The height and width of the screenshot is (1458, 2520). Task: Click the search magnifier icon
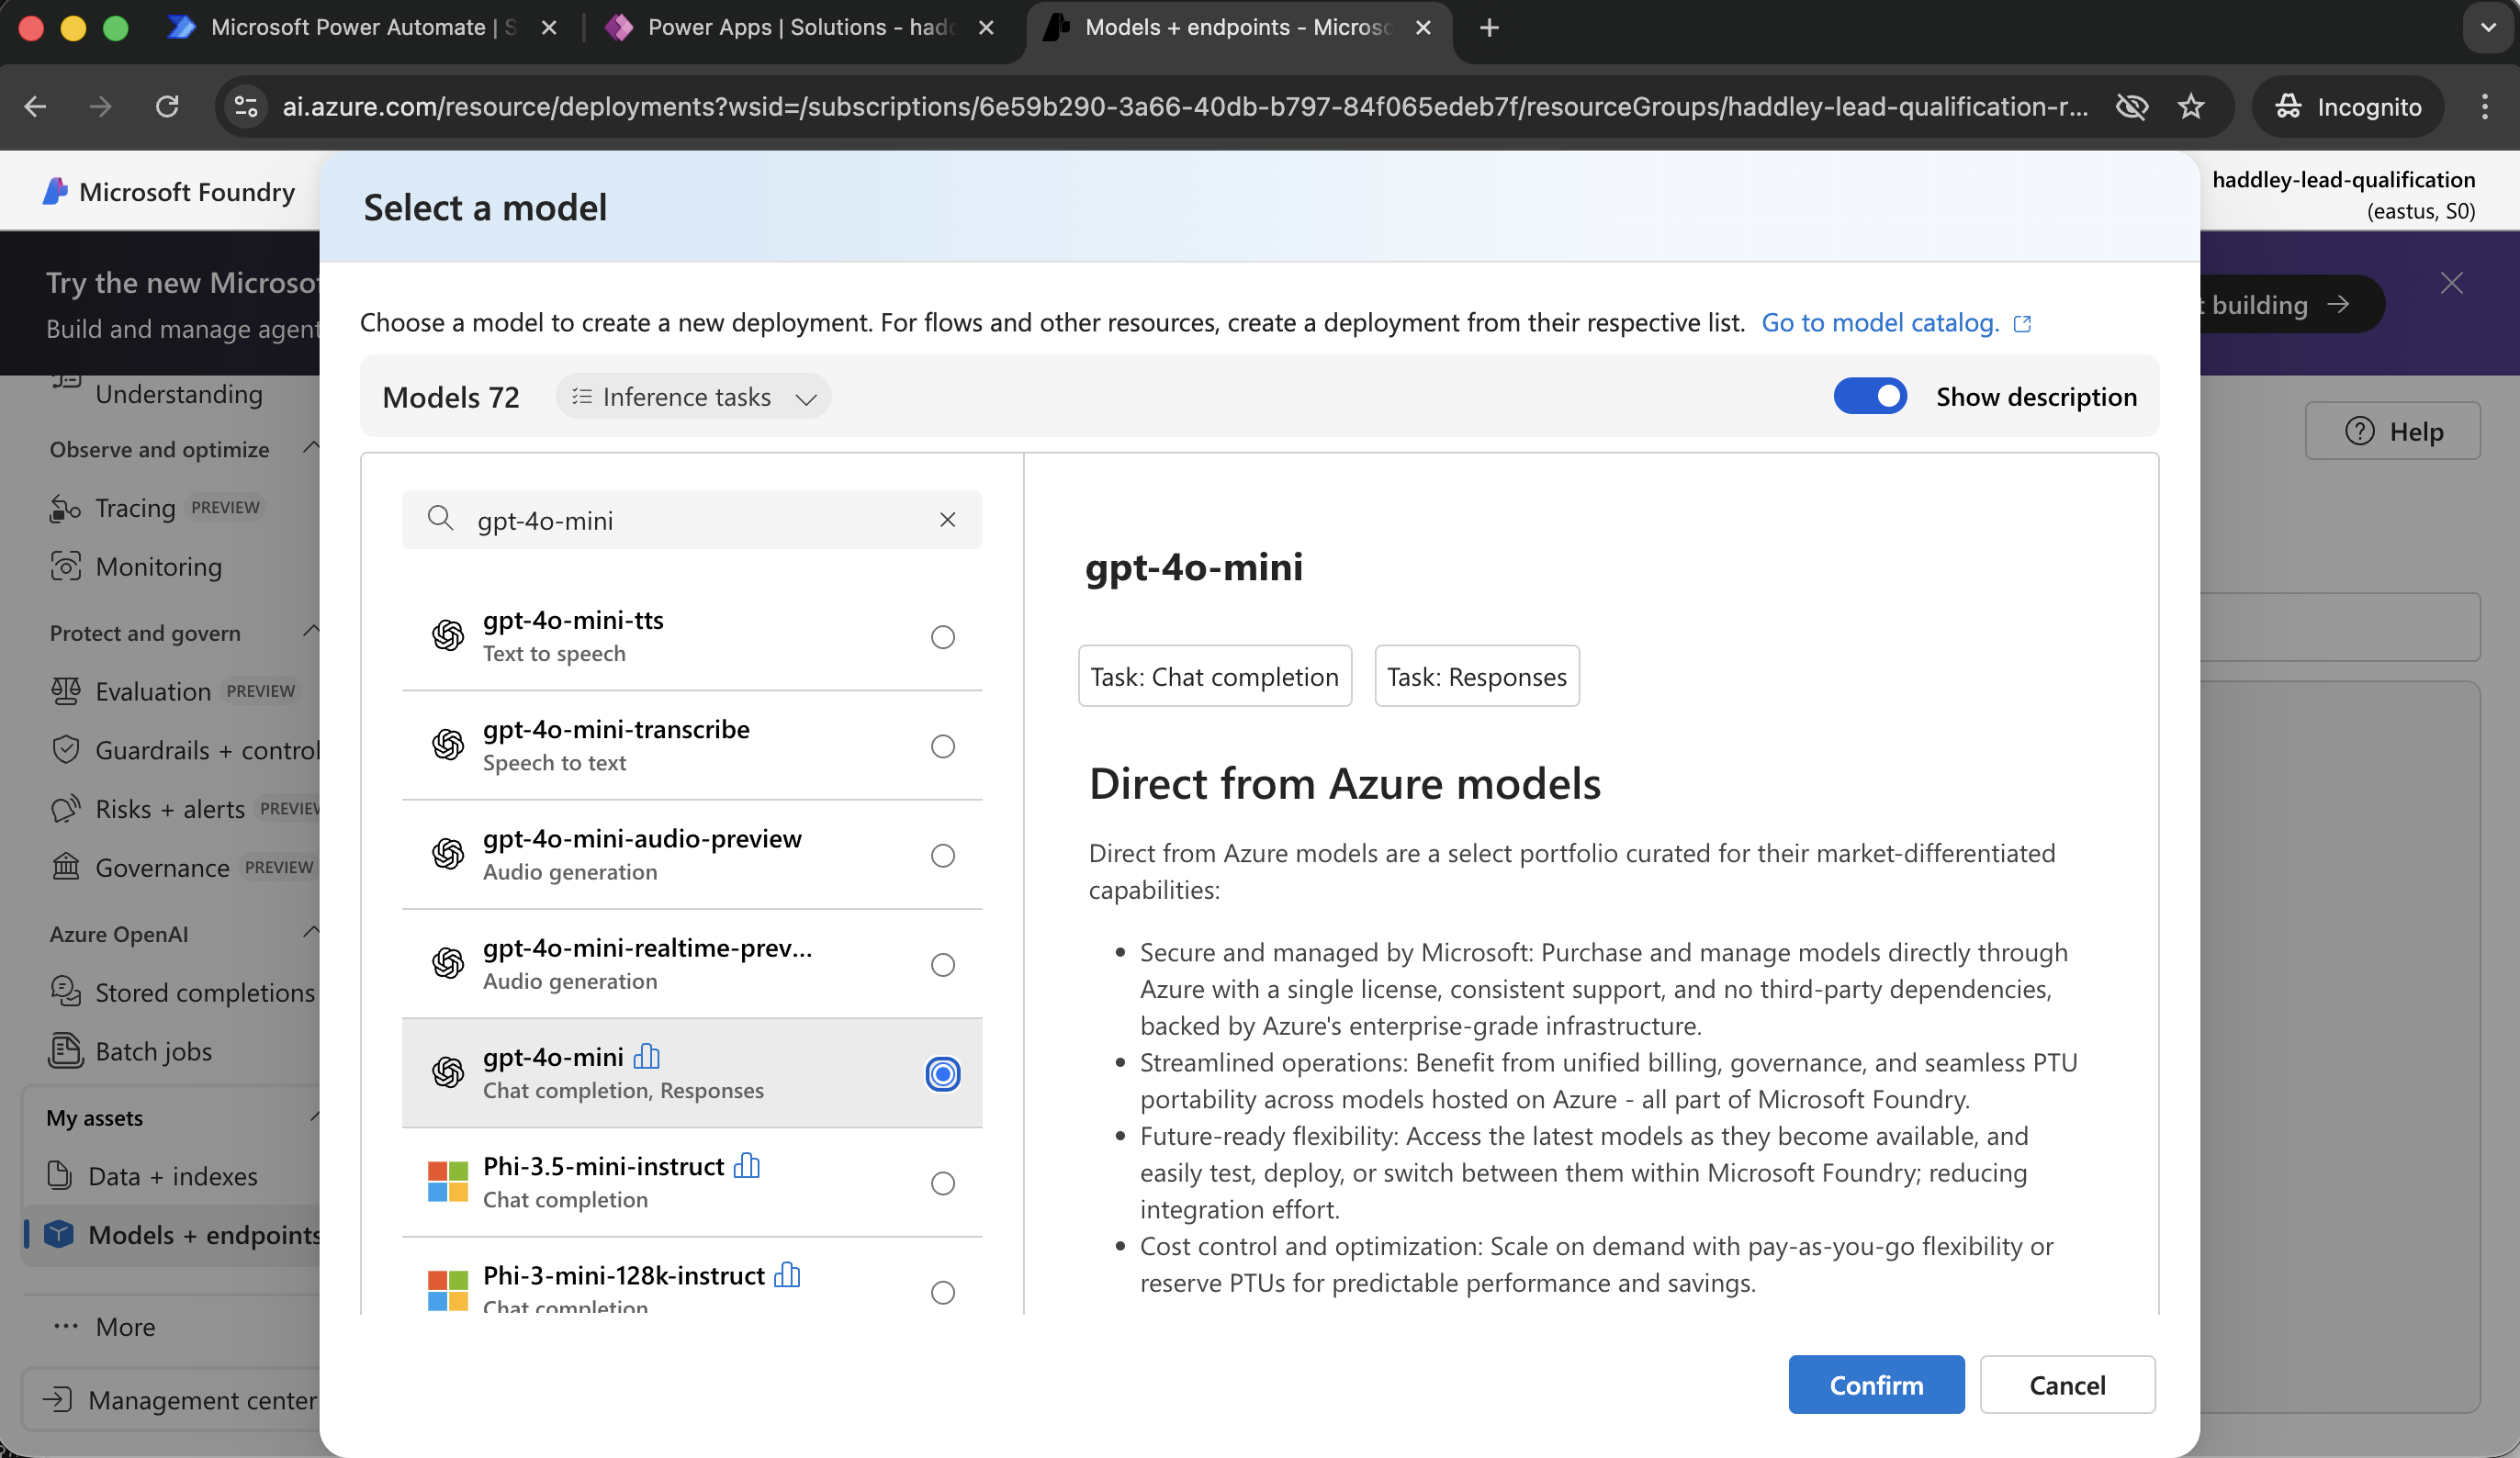440,518
